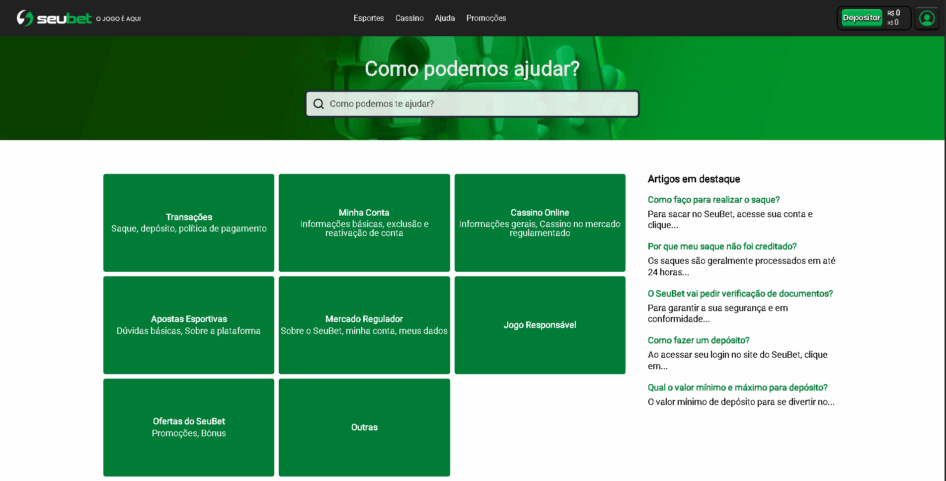
Task: Click the 'Artigos em destaque' heading
Action: click(x=694, y=179)
